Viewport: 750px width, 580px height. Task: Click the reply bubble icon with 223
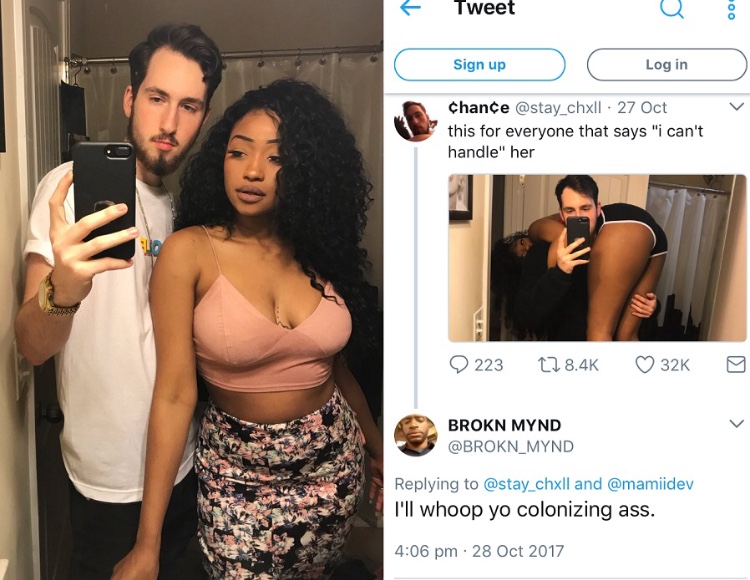[459, 365]
